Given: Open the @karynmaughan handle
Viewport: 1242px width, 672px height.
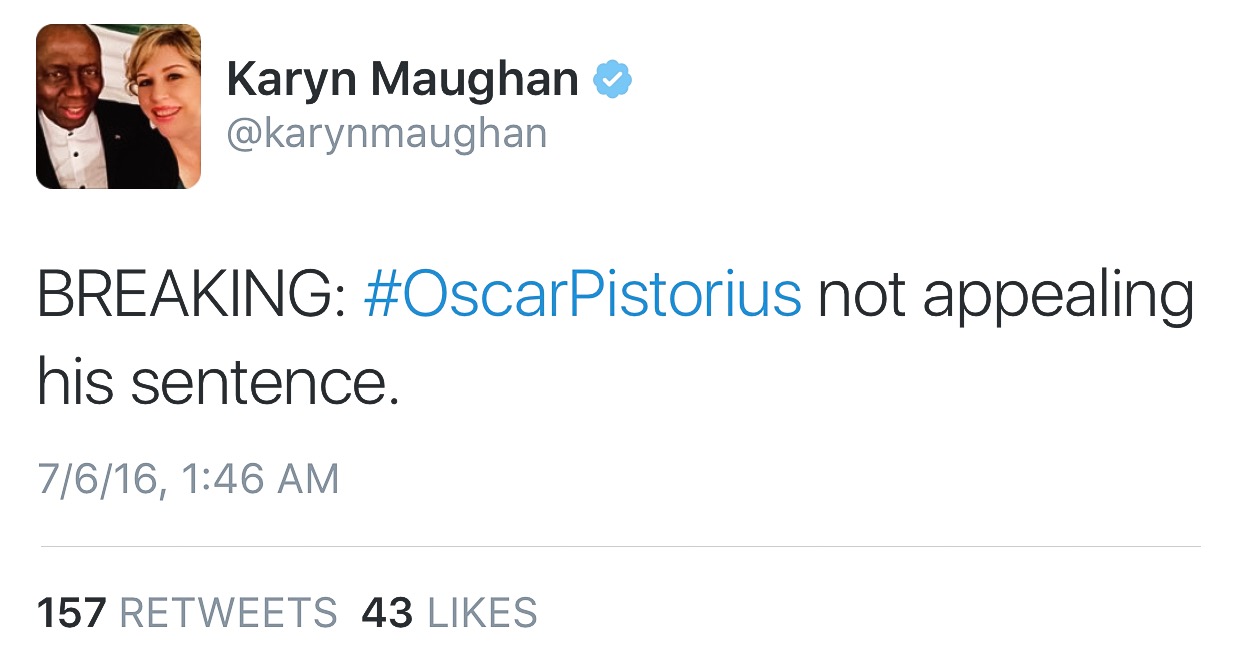Looking at the screenshot, I should (387, 133).
